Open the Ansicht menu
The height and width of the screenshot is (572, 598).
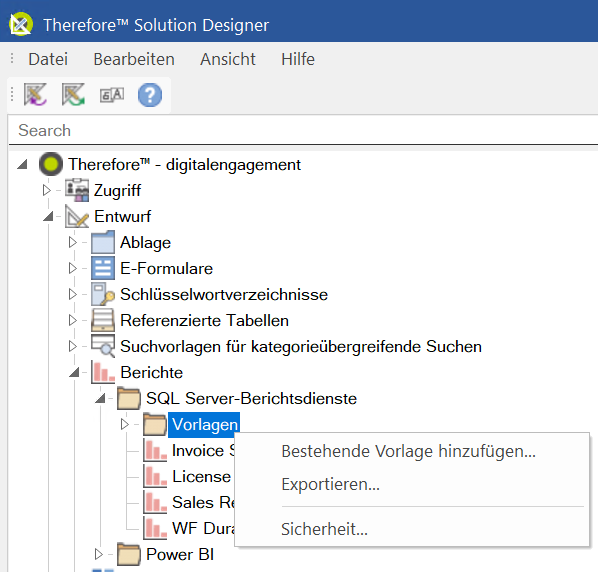(x=228, y=59)
